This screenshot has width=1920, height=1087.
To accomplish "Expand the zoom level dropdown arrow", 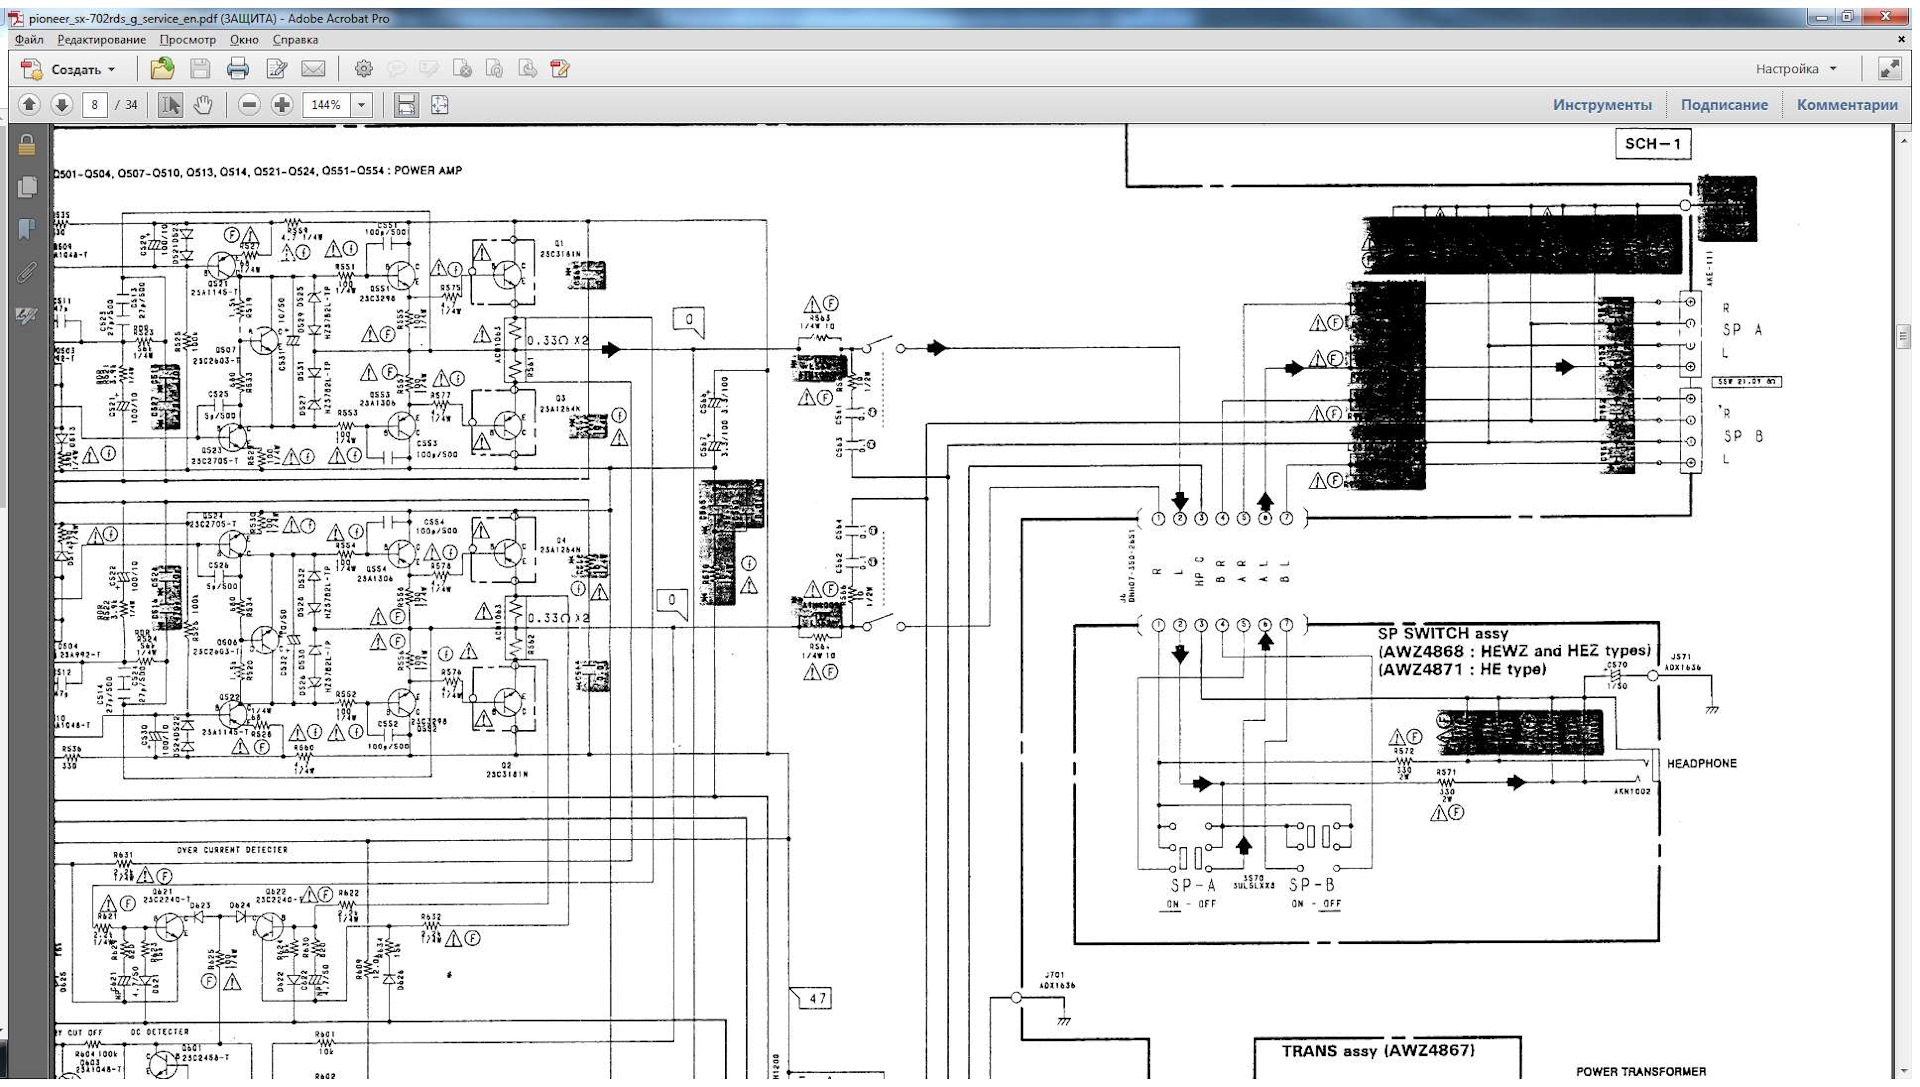I will (x=361, y=105).
